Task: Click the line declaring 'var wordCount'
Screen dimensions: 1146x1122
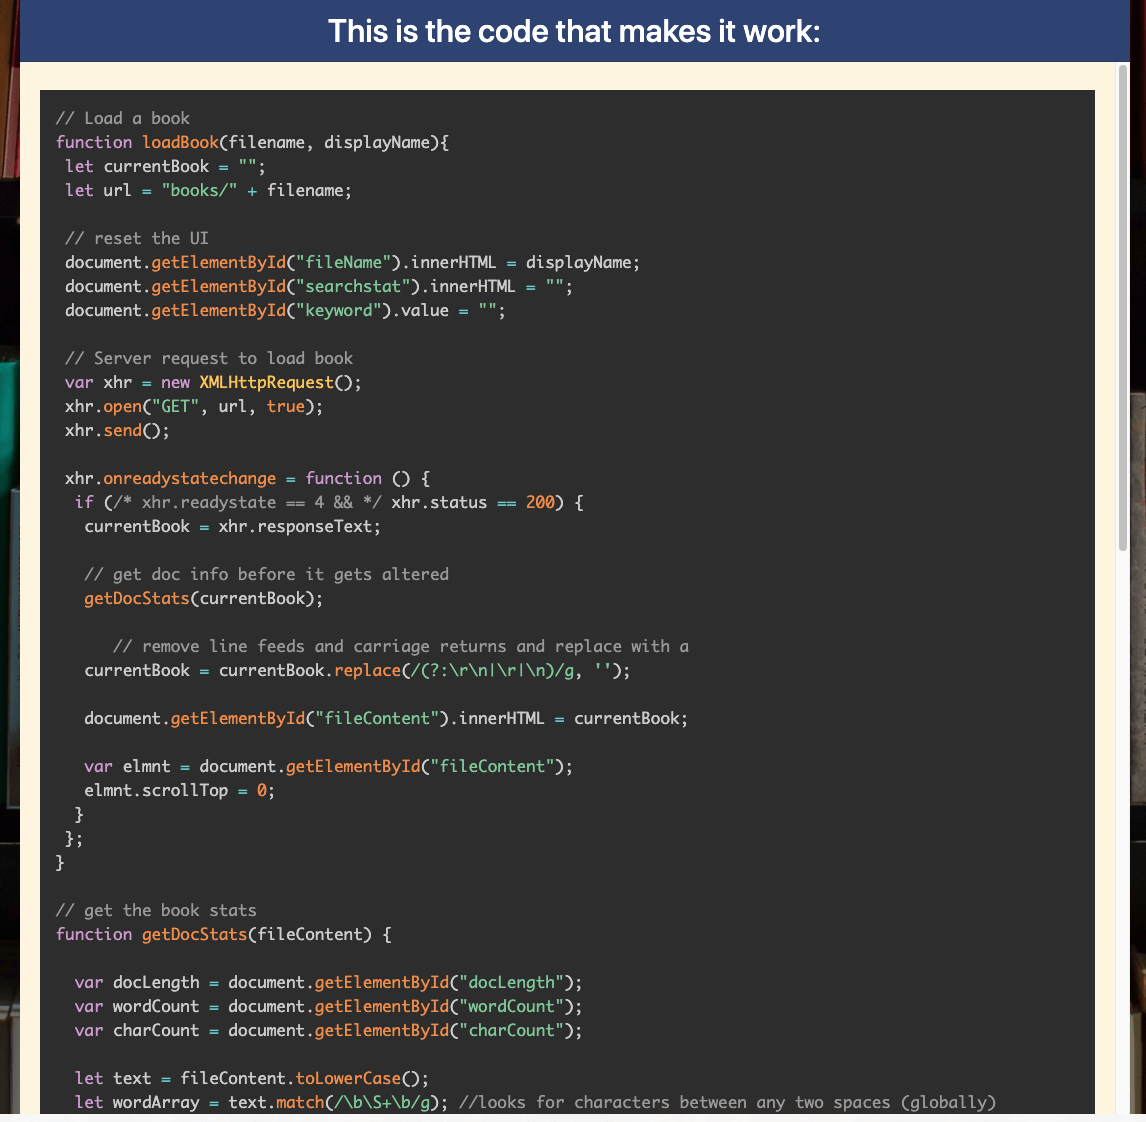Action: (x=328, y=1007)
